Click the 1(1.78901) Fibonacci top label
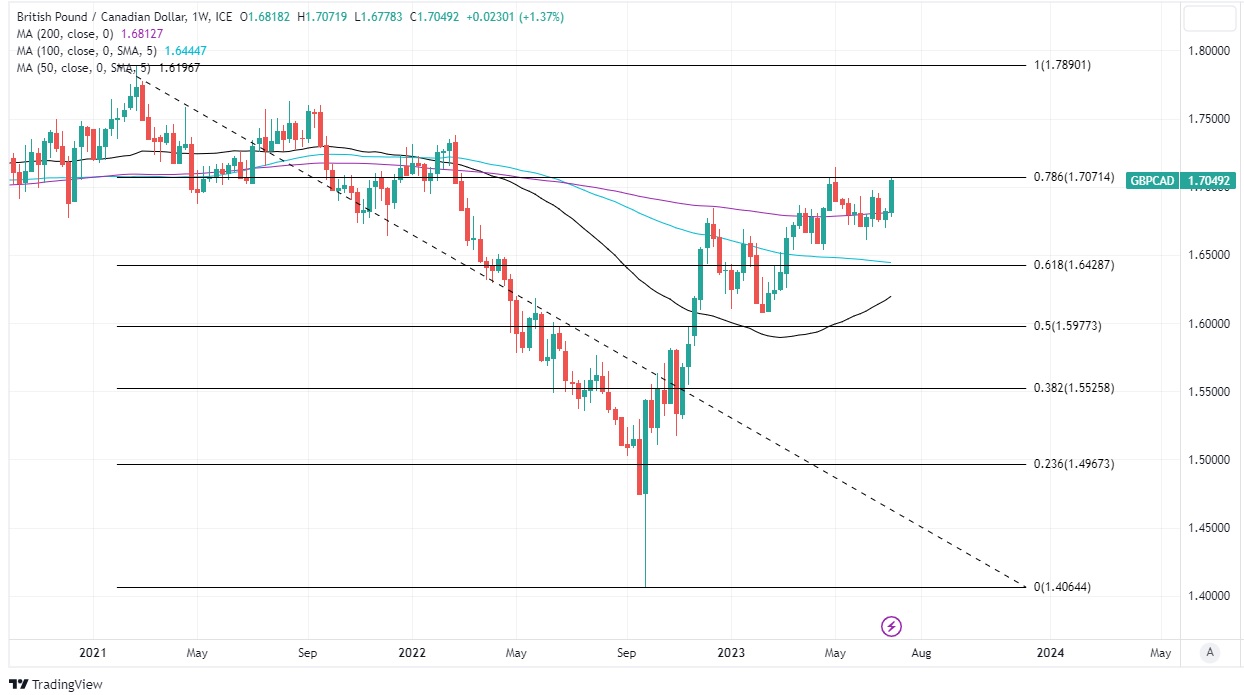The height and width of the screenshot is (695, 1244). (1062, 65)
